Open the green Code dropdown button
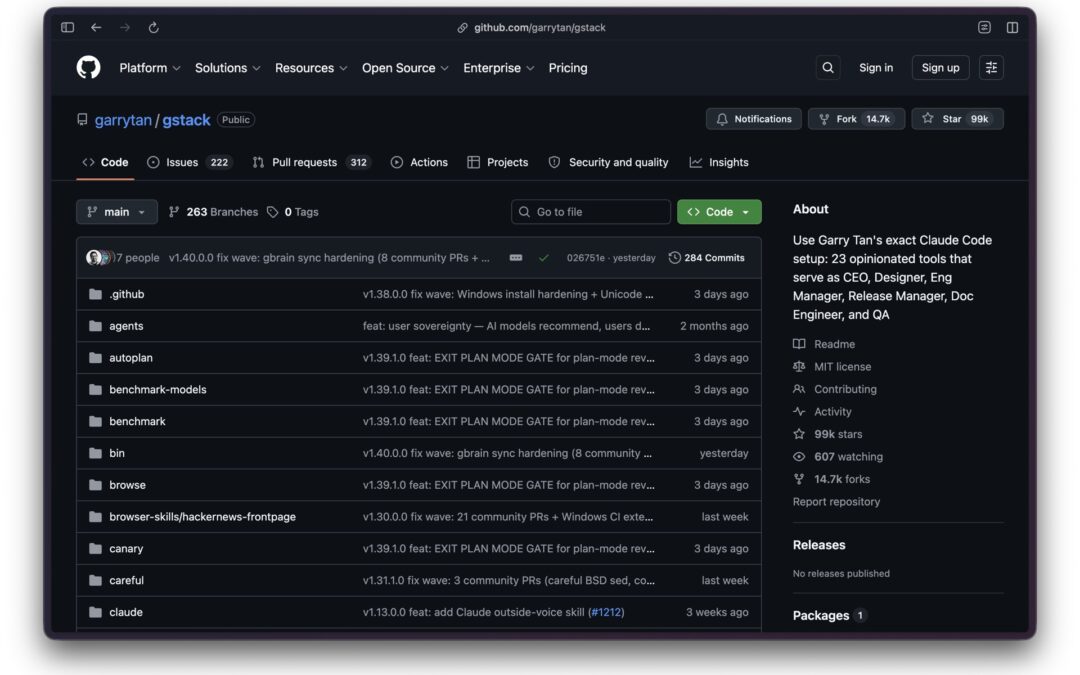The width and height of the screenshot is (1080, 675). [719, 212]
